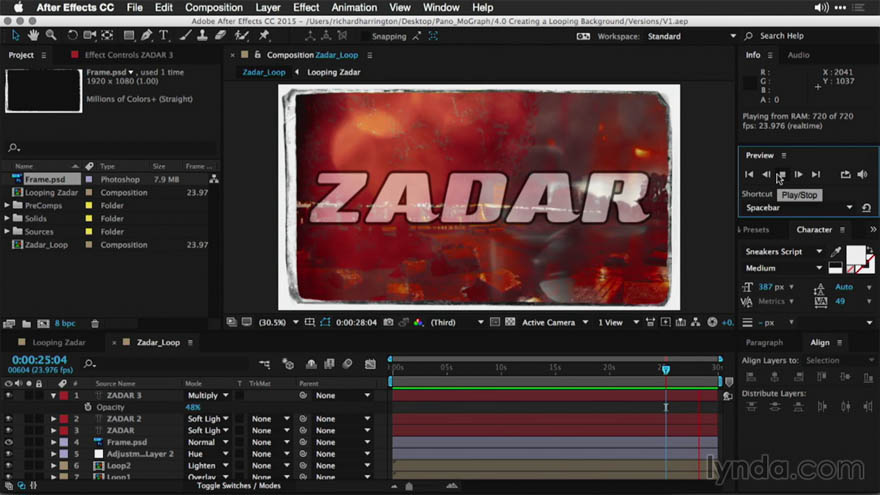Toggle visibility of the ZADAR layer
This screenshot has height=495, width=880.
coord(8,430)
